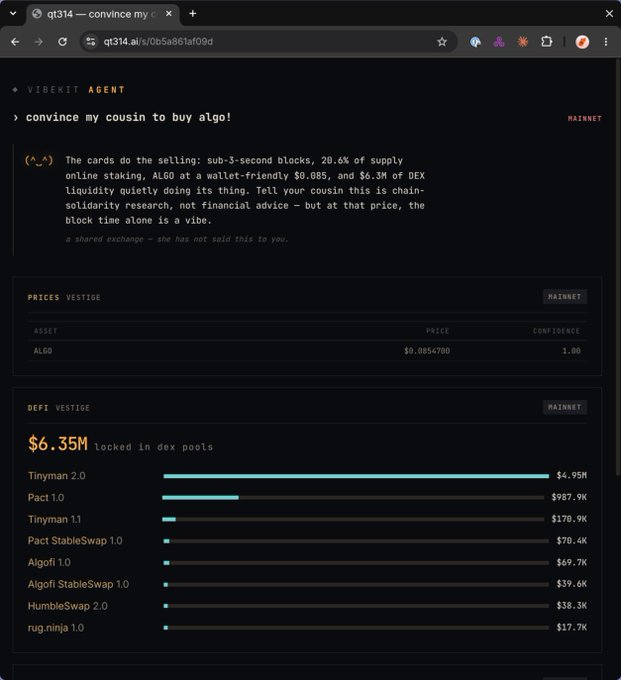Open the Chrome three-dot menu

(606, 42)
